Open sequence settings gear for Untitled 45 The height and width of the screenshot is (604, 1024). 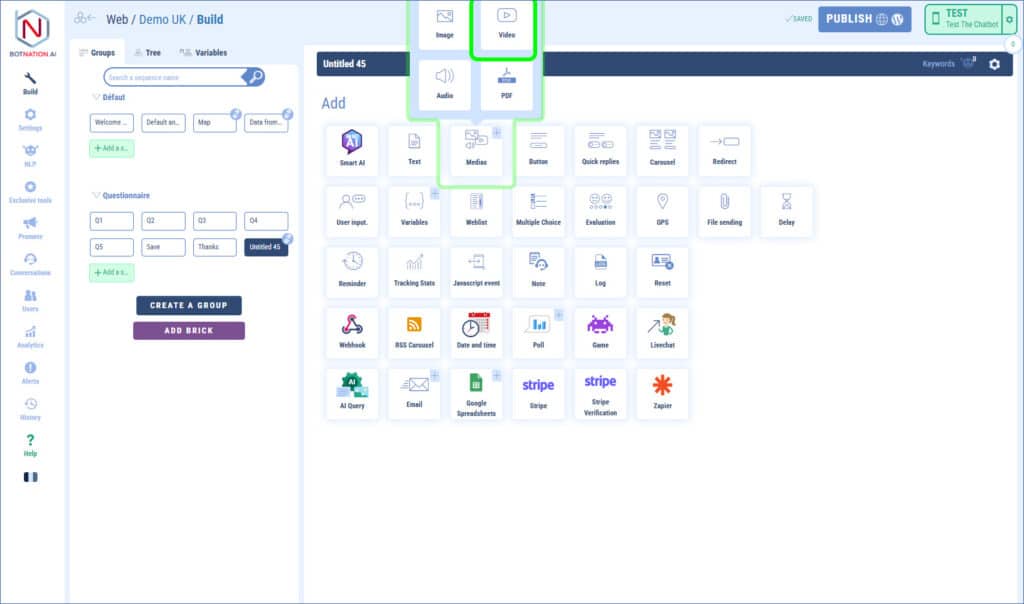(994, 64)
